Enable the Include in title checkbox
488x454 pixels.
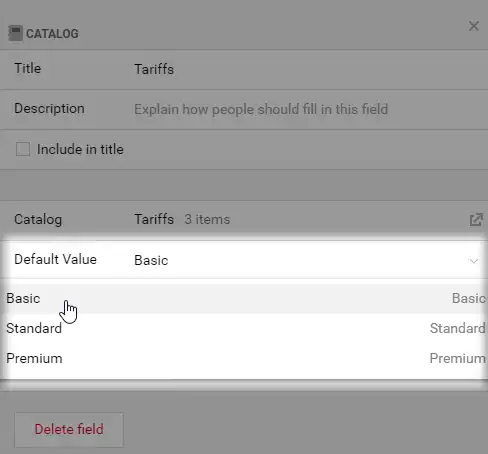(x=23, y=149)
